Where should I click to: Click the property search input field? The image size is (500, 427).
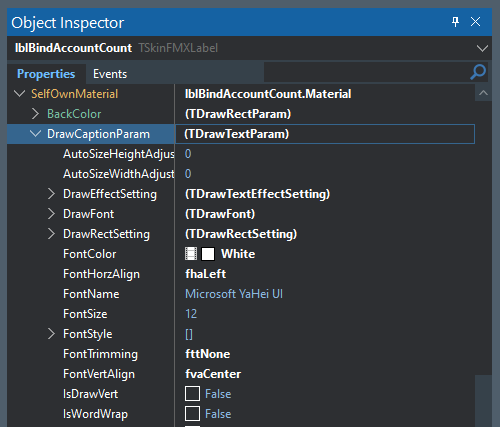(x=367, y=72)
